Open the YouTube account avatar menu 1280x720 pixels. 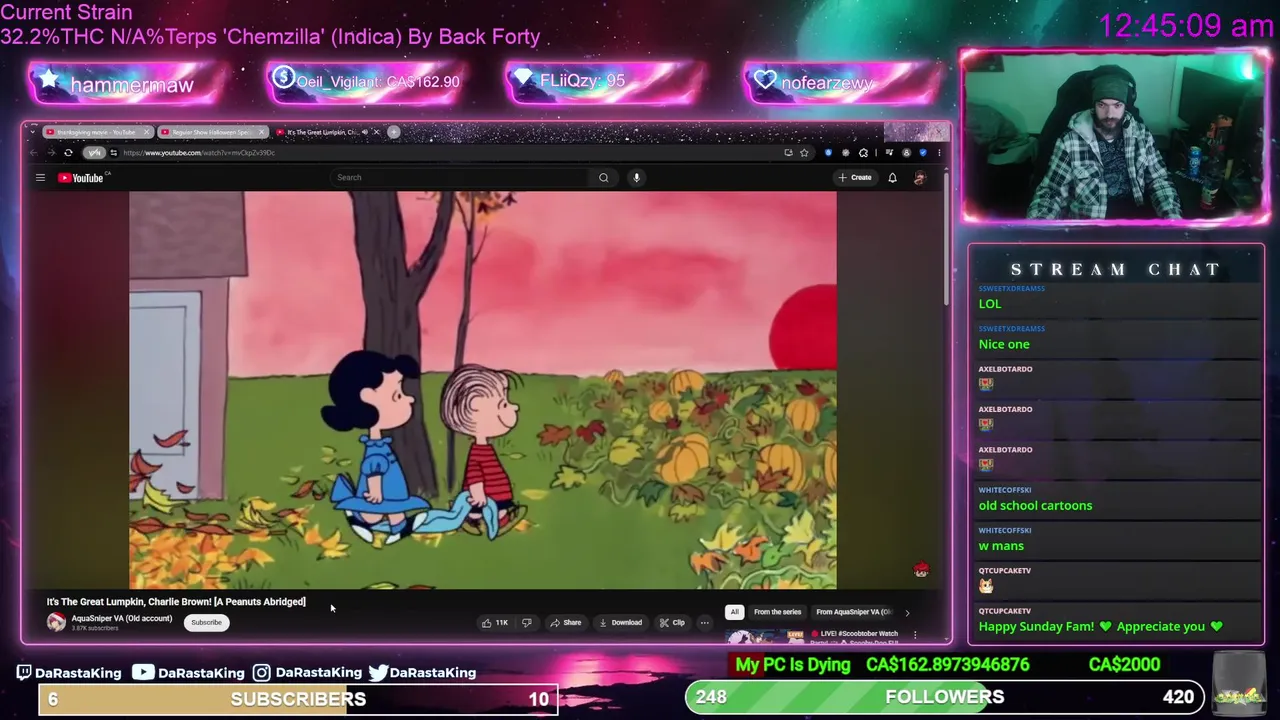coord(919,178)
